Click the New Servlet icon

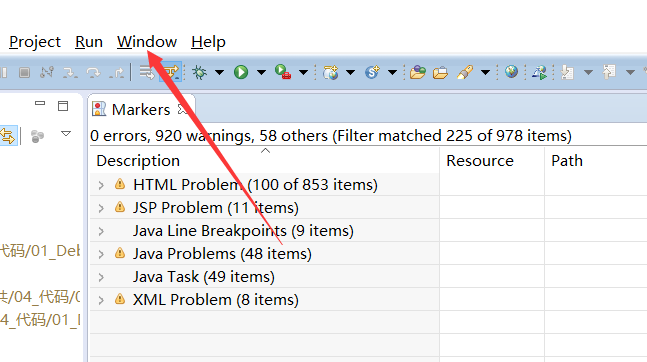pyautogui.click(x=372, y=73)
